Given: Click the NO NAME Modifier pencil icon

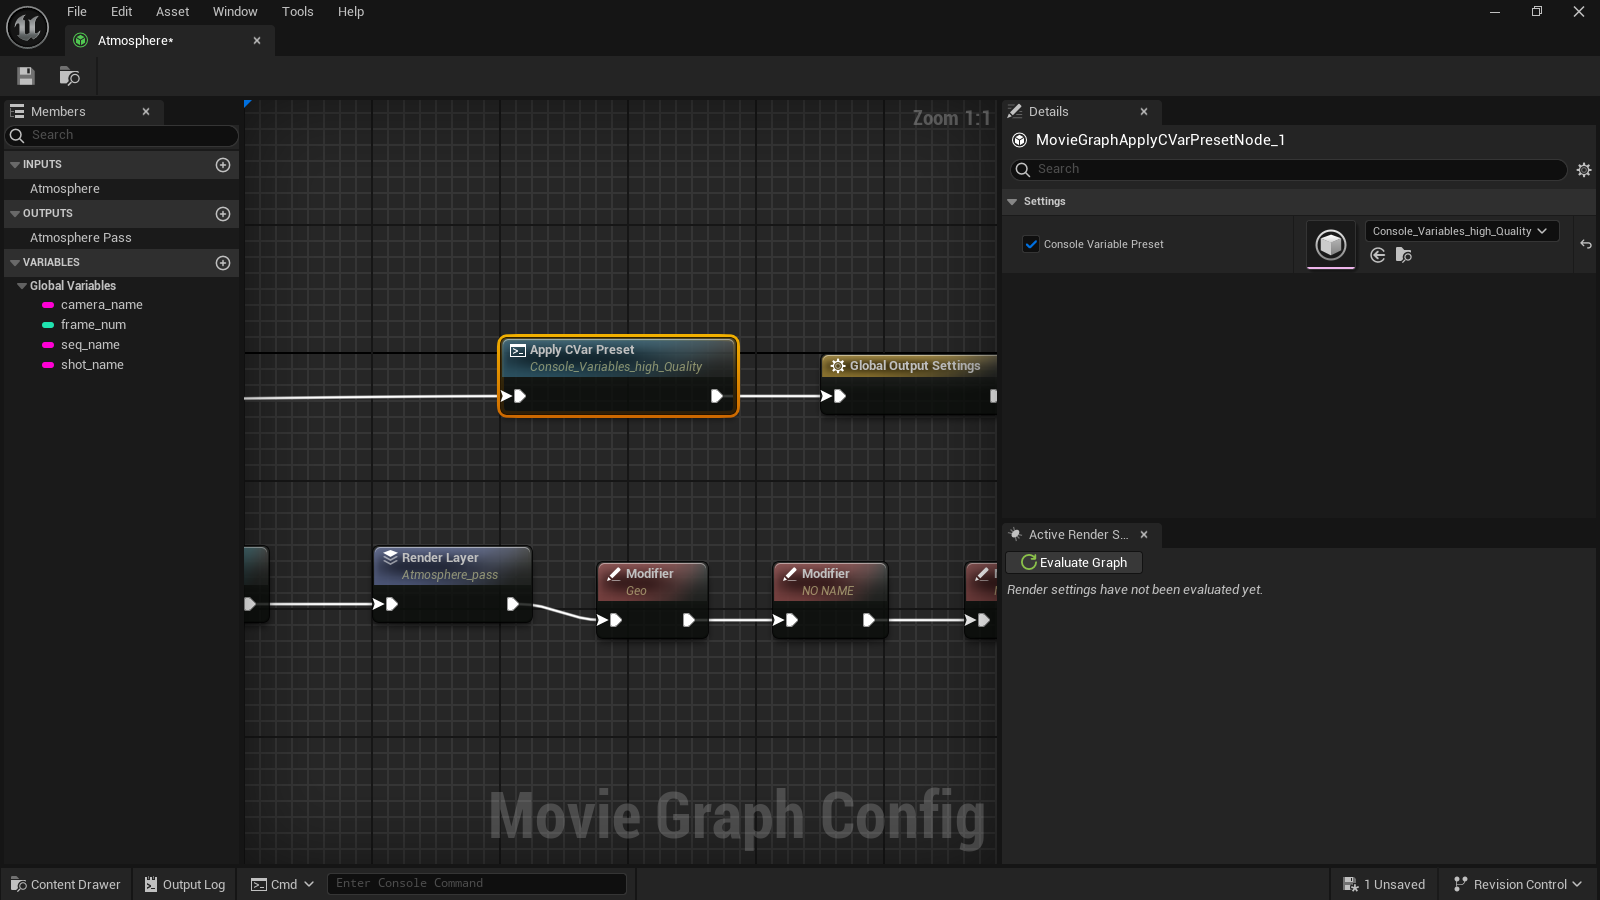Looking at the screenshot, I should click(x=790, y=574).
